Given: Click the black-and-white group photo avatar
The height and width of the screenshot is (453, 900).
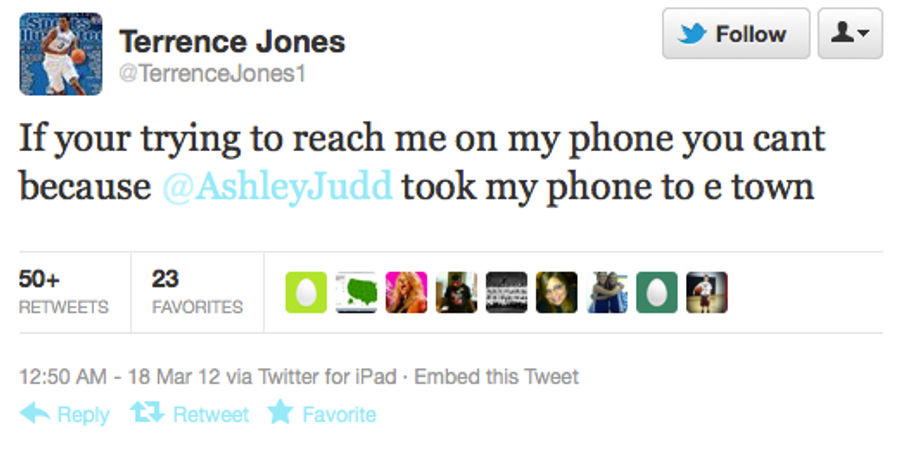Looking at the screenshot, I should click(x=506, y=292).
